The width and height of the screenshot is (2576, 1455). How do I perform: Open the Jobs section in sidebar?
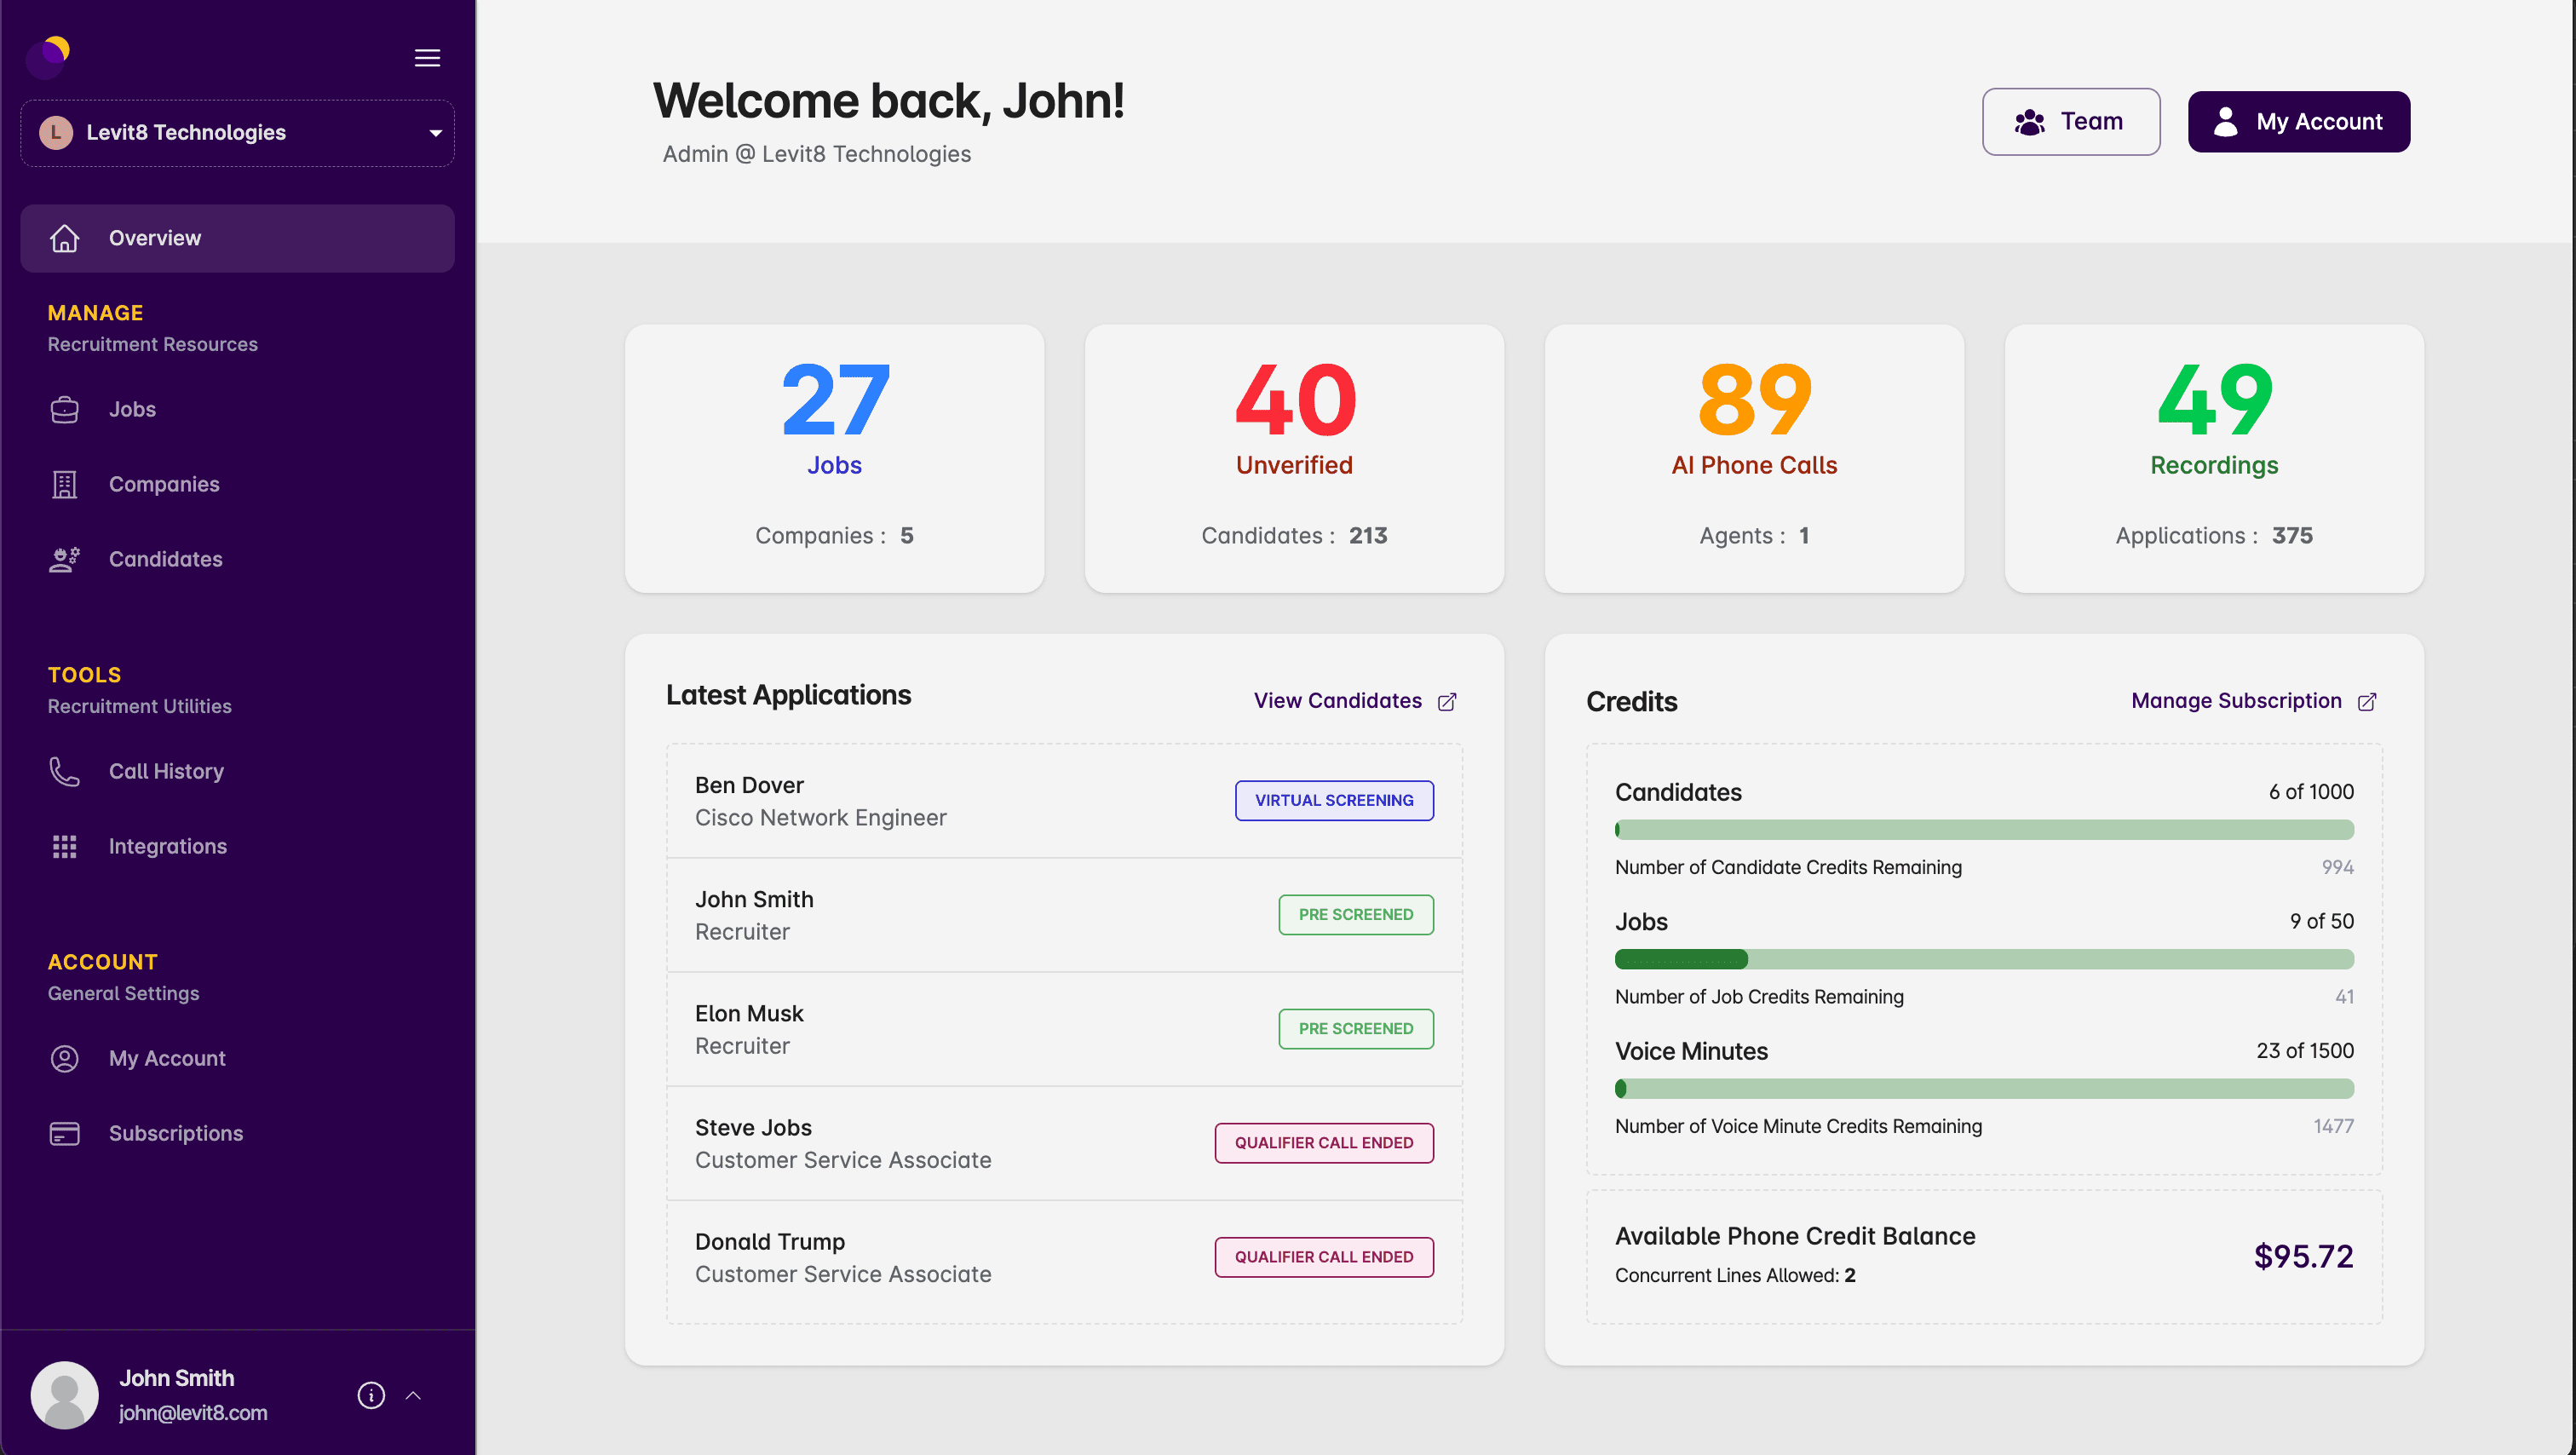pos(131,409)
